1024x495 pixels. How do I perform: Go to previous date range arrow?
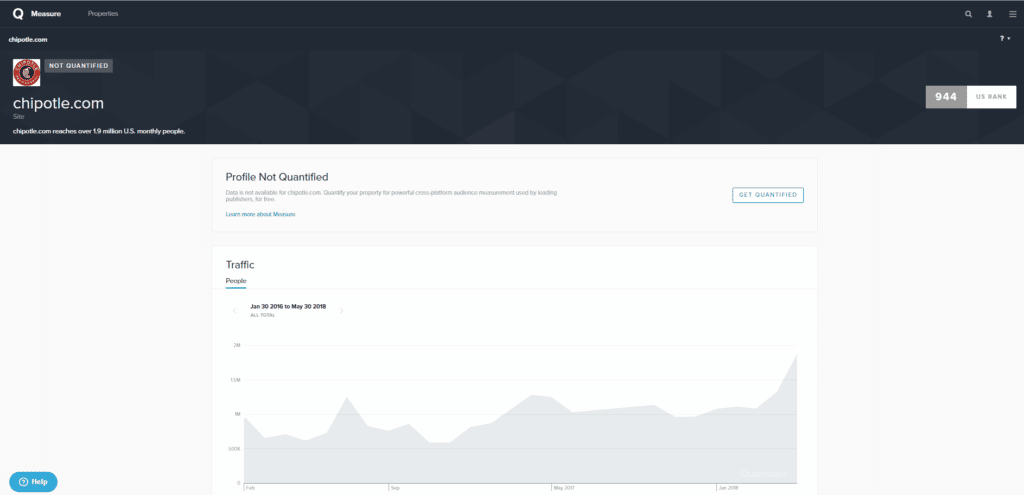click(x=235, y=310)
